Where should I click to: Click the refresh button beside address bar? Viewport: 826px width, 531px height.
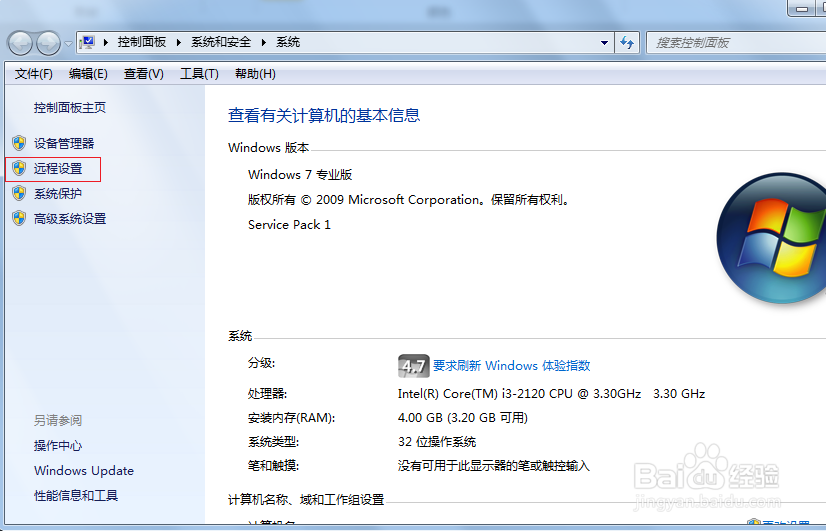click(627, 43)
